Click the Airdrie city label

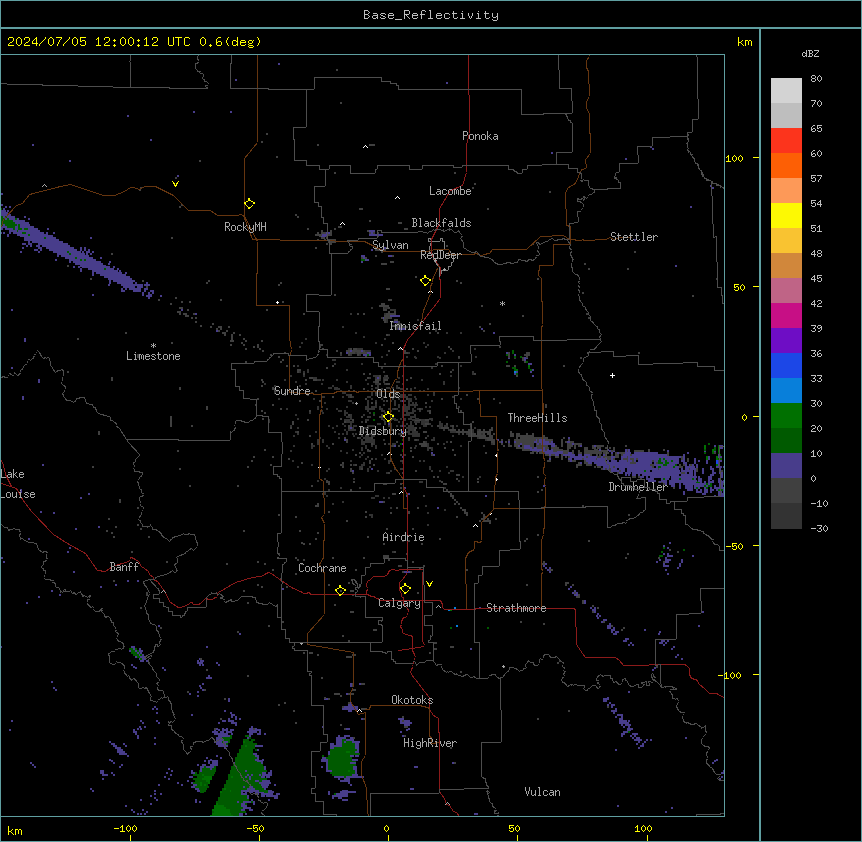(x=403, y=537)
